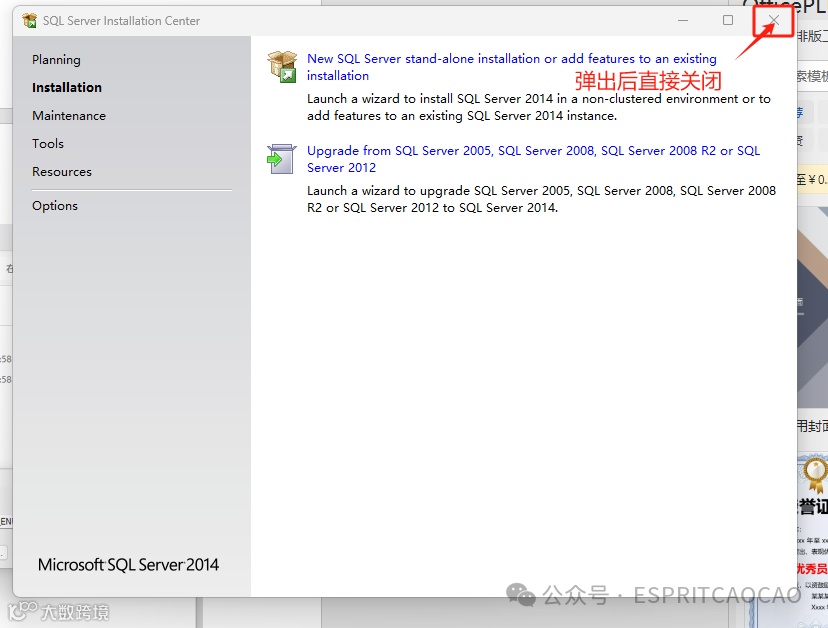Close the SQL Server Installation Center window
Image resolution: width=828 pixels, height=628 pixels.
[x=774, y=20]
